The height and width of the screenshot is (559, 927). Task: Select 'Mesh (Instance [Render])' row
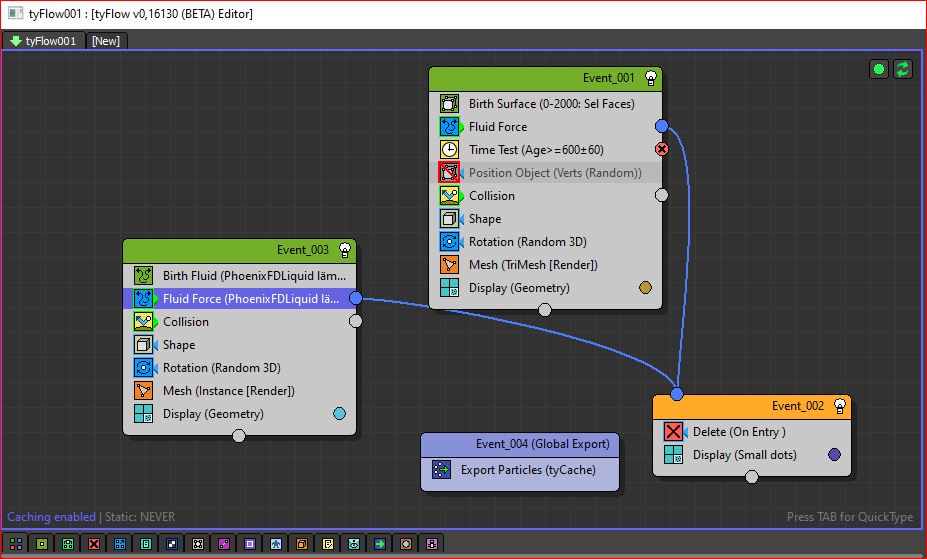coord(239,391)
